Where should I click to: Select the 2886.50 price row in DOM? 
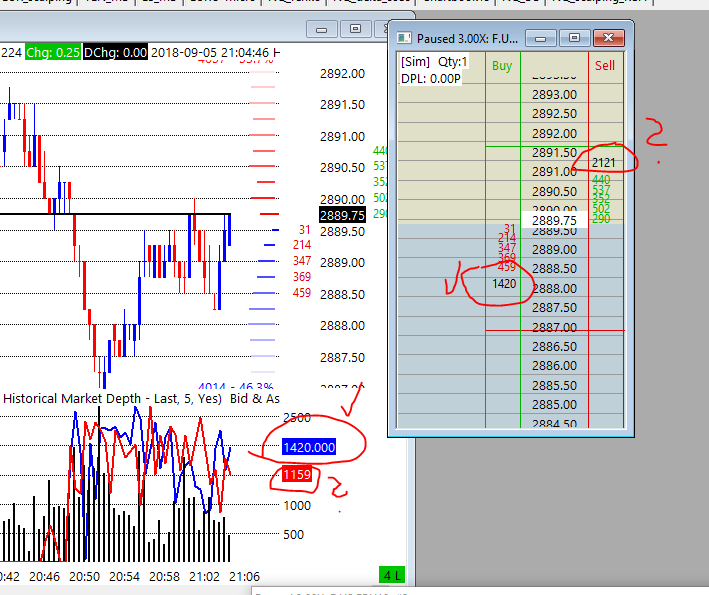(554, 347)
